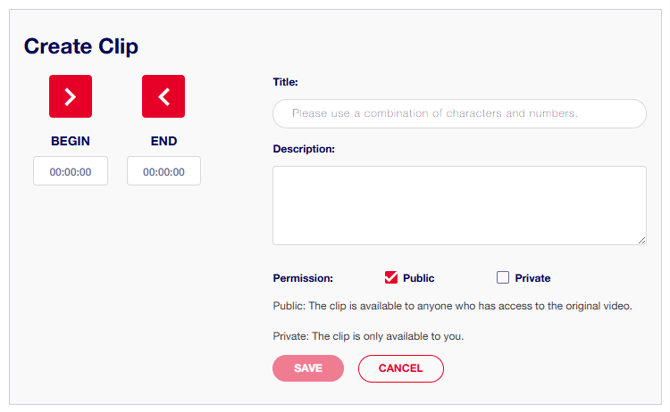Uncheck the Public permission checkbox
670x412 pixels.
click(x=391, y=278)
